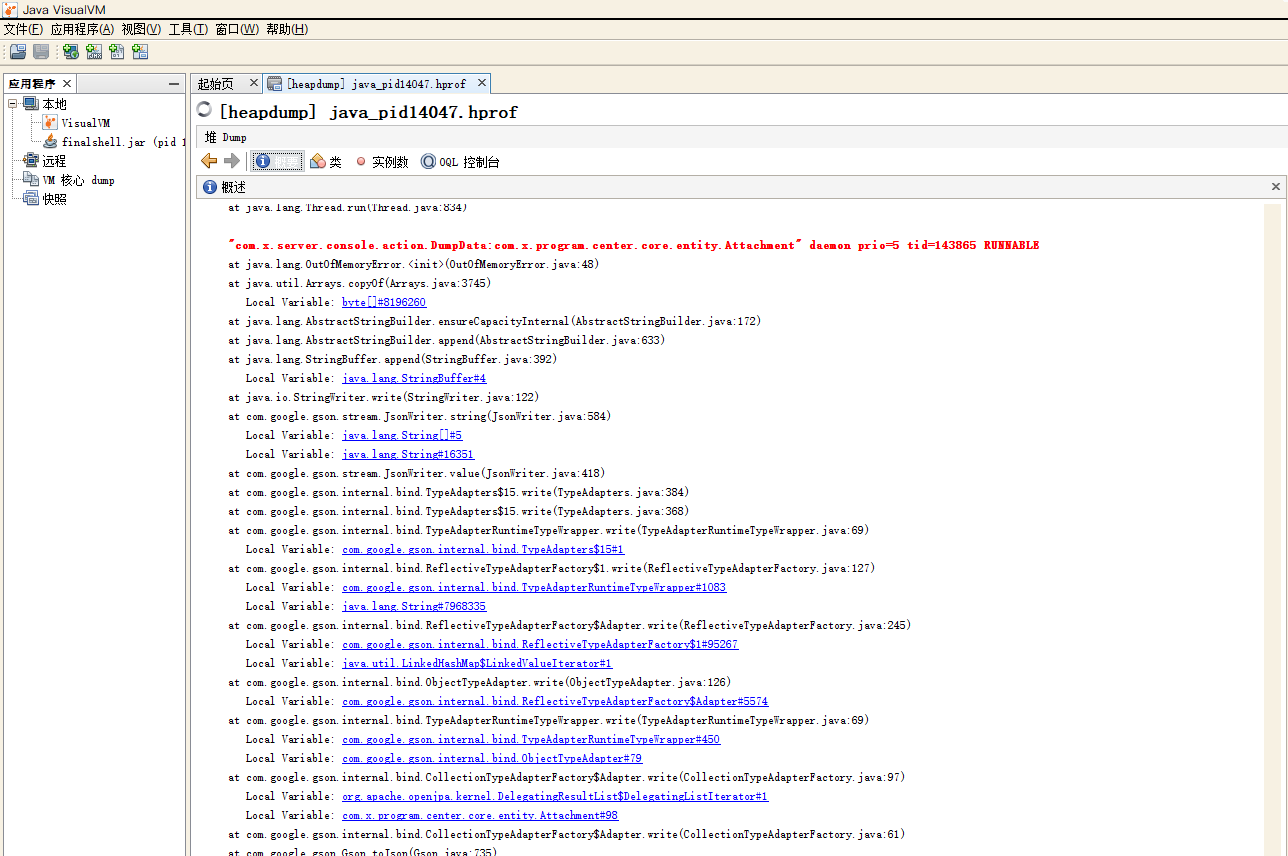Open the TypeAdapterRuntimeTypeWrapper#450 link
The height and width of the screenshot is (856, 1288).
531,739
